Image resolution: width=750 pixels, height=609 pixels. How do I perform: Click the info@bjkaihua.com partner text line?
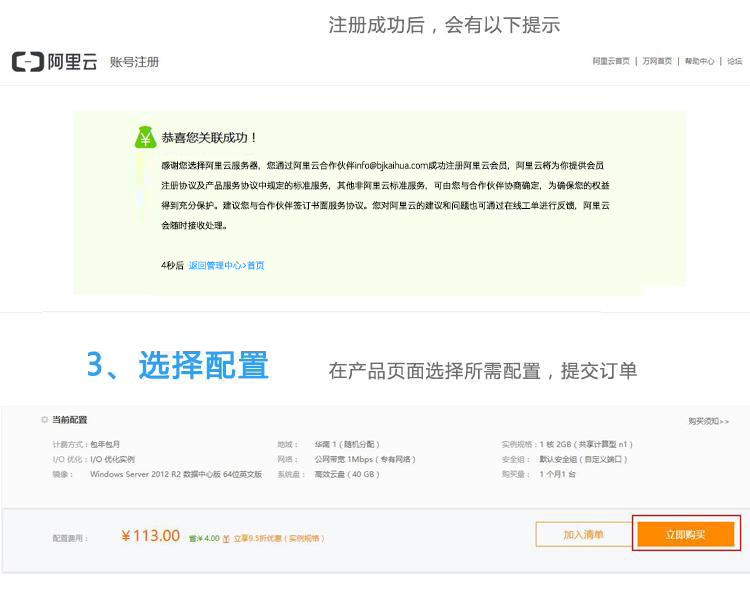pyautogui.click(x=382, y=166)
